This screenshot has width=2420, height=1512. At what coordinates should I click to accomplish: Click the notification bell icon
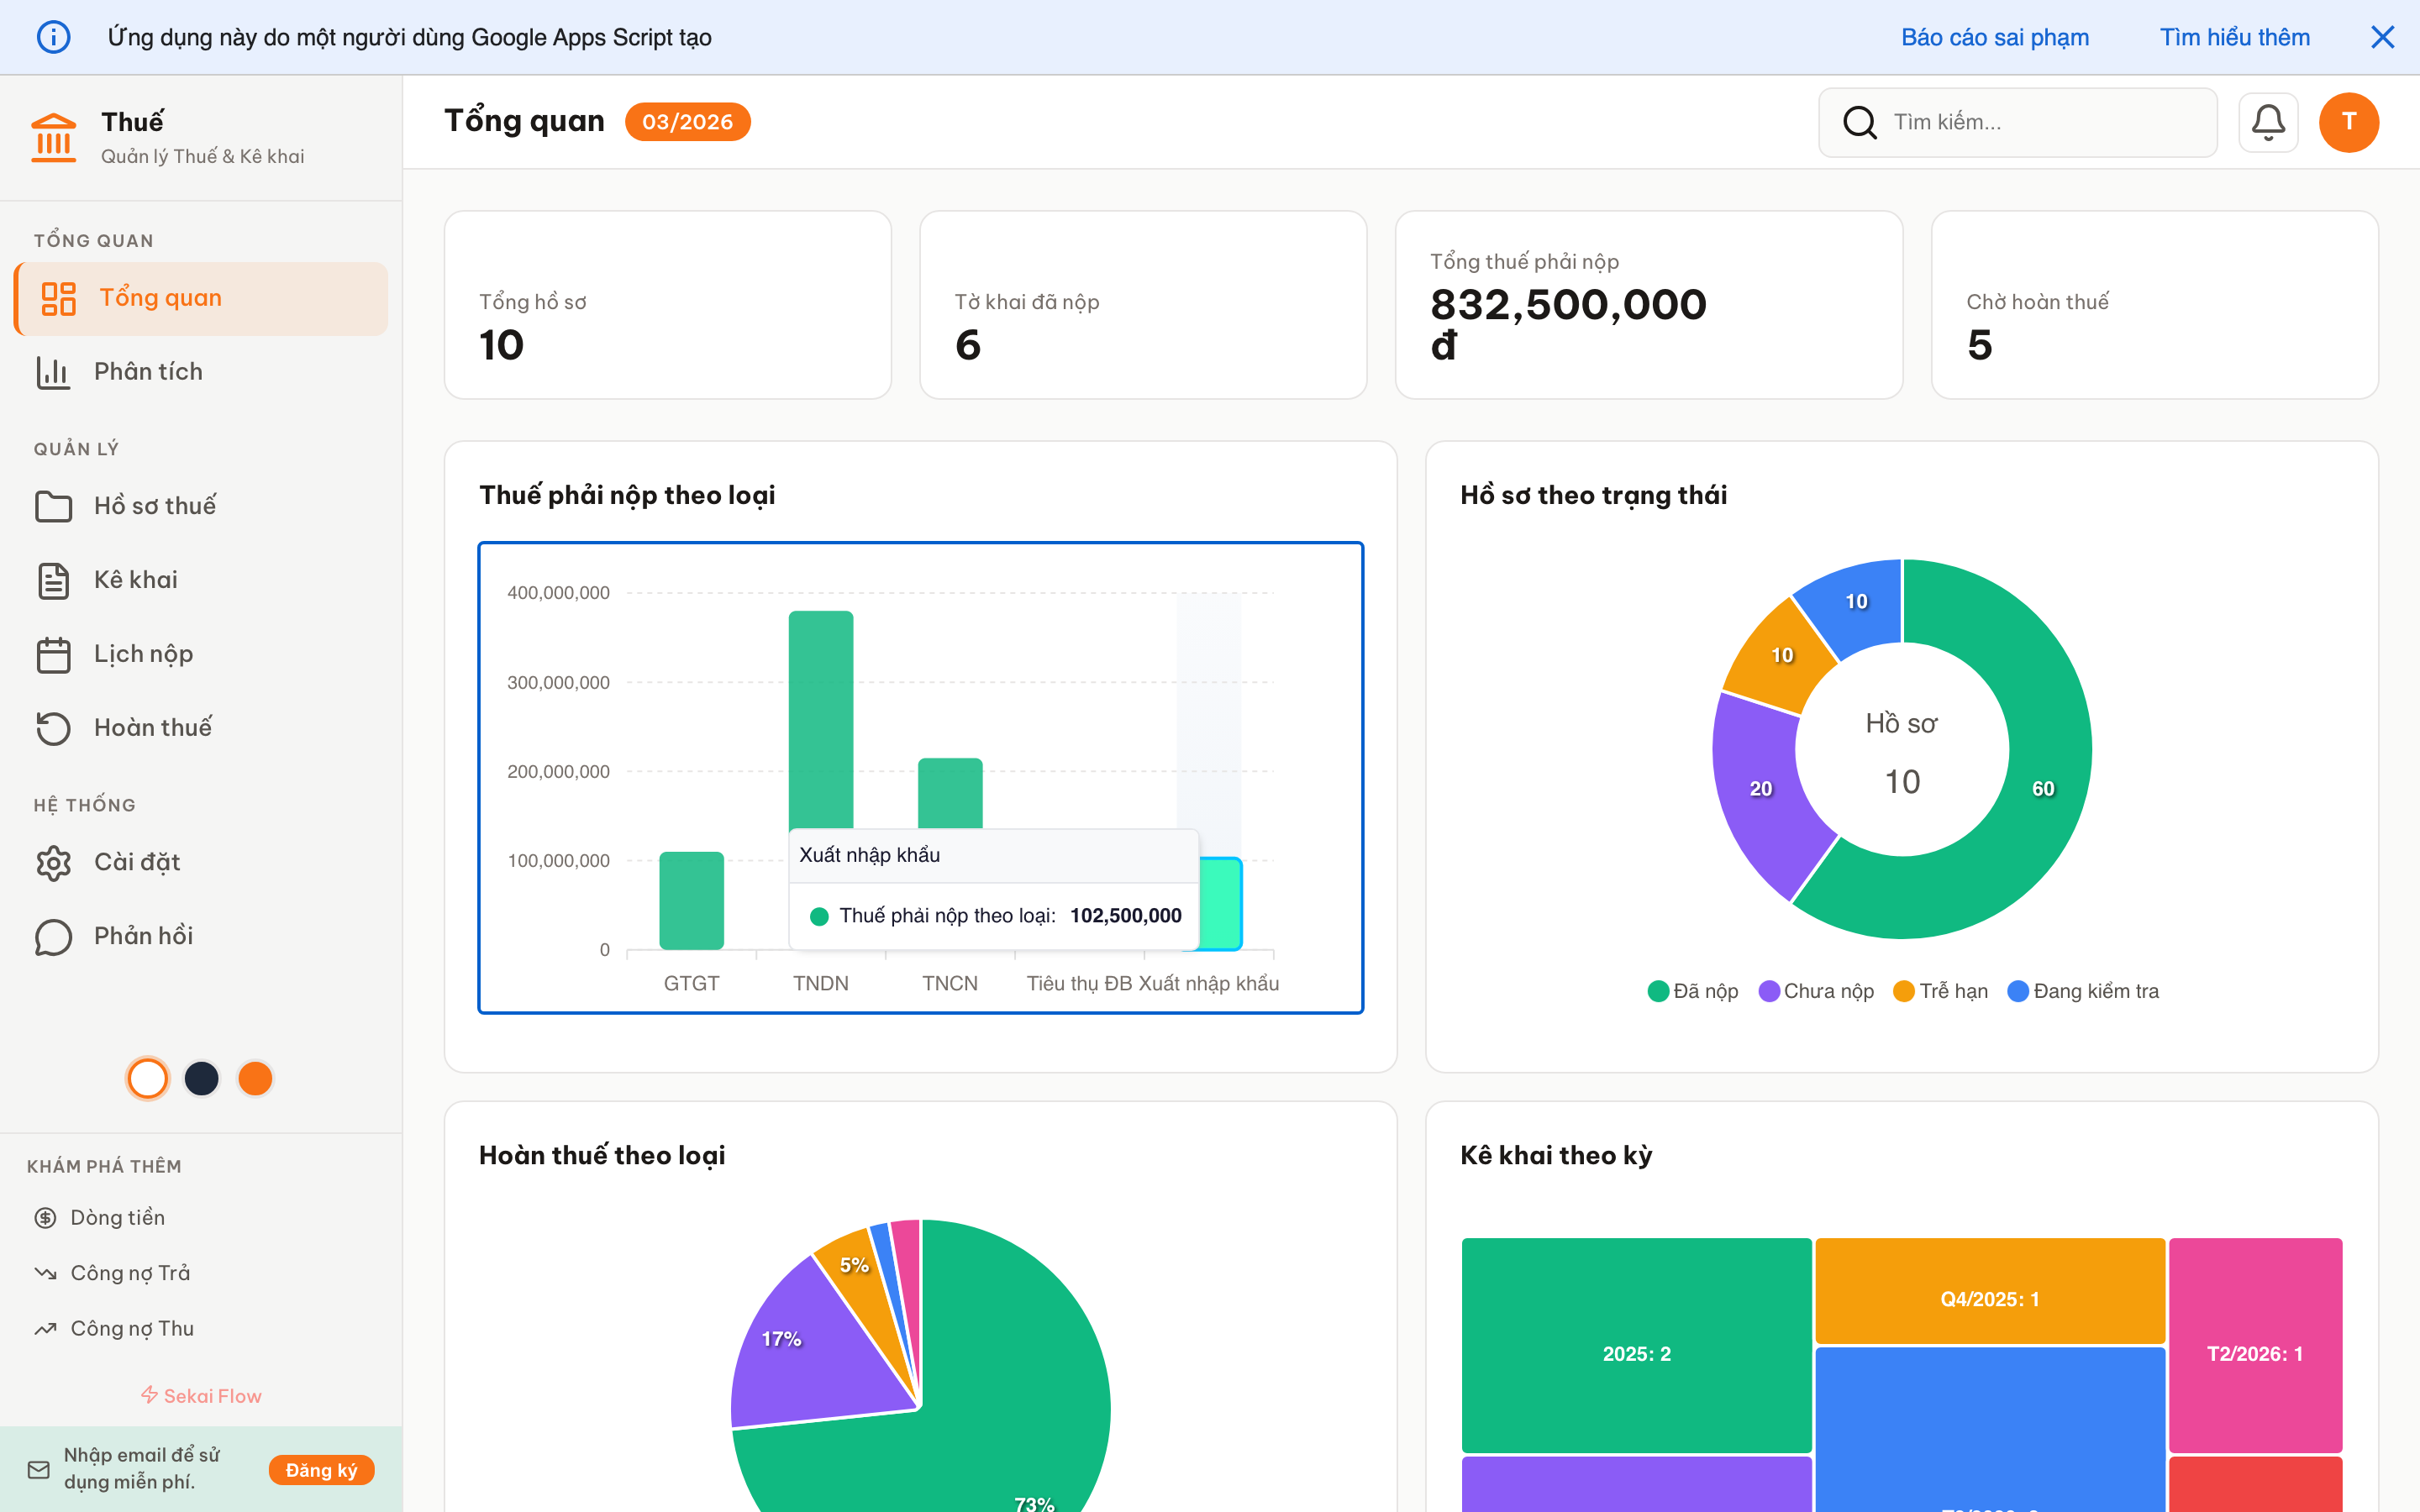2267,122
